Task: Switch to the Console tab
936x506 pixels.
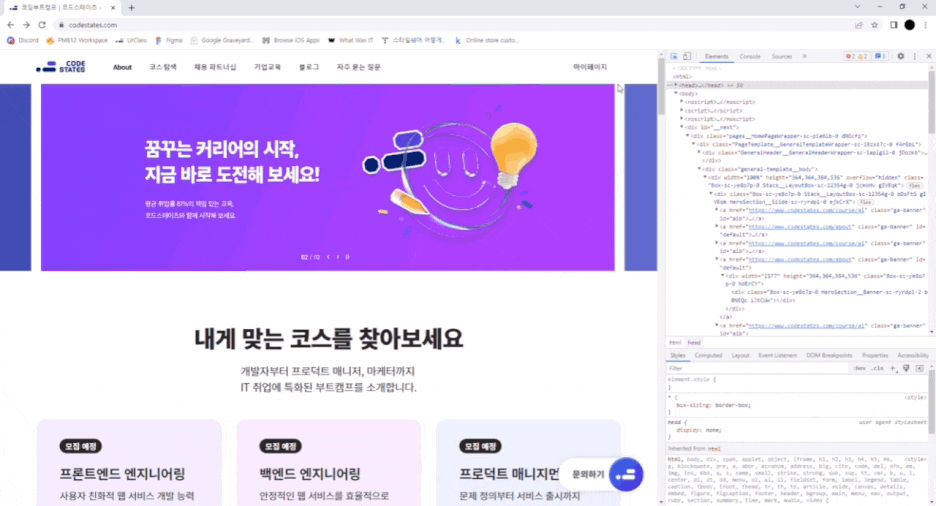Action: tap(750, 56)
